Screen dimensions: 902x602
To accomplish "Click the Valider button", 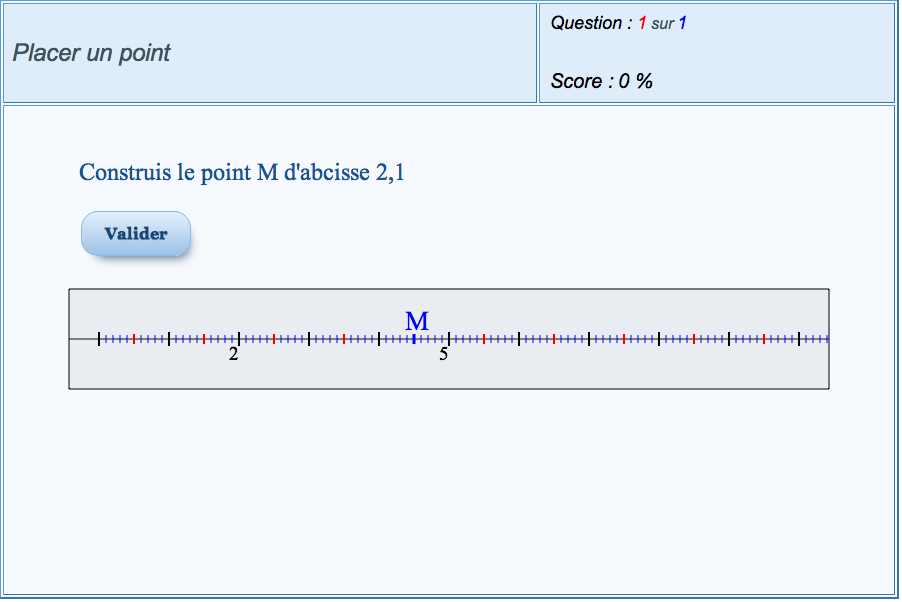I will [x=136, y=234].
